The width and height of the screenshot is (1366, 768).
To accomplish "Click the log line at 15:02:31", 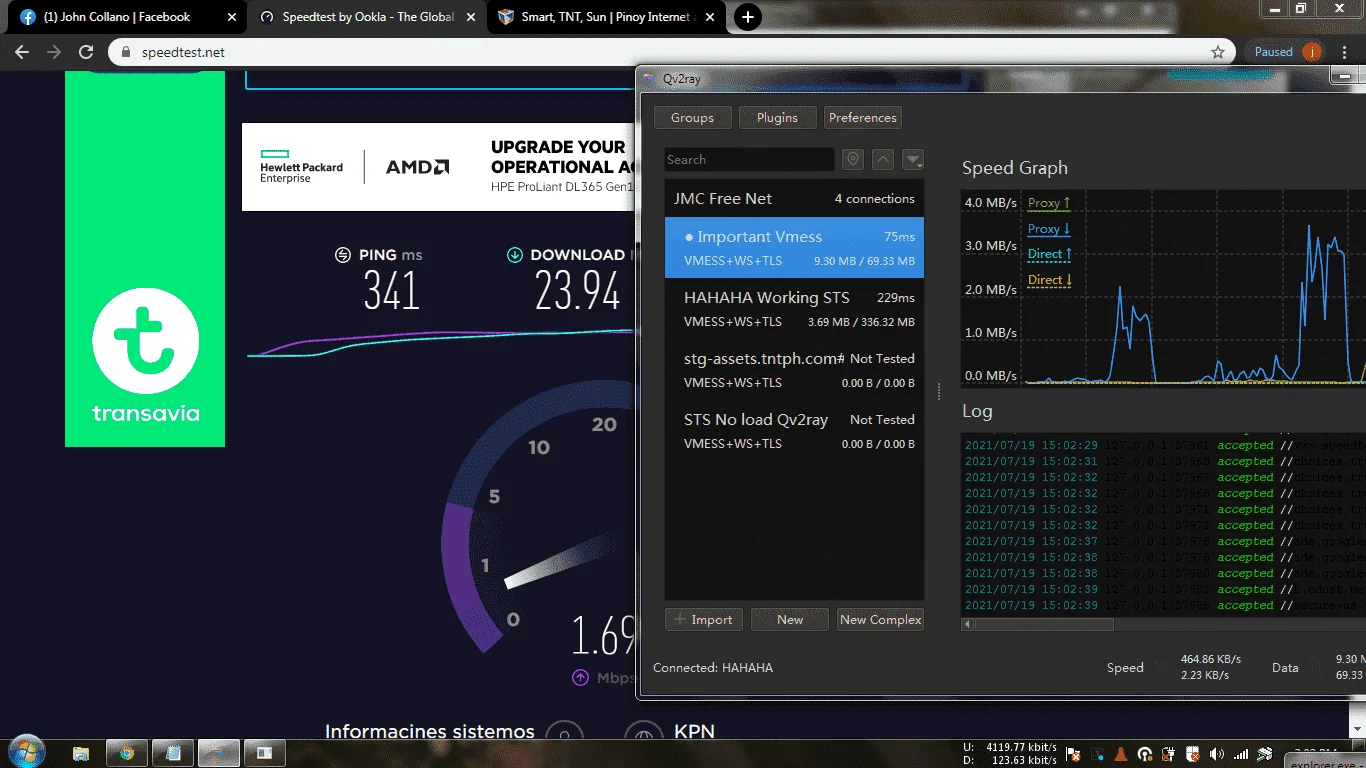I will coord(1163,461).
